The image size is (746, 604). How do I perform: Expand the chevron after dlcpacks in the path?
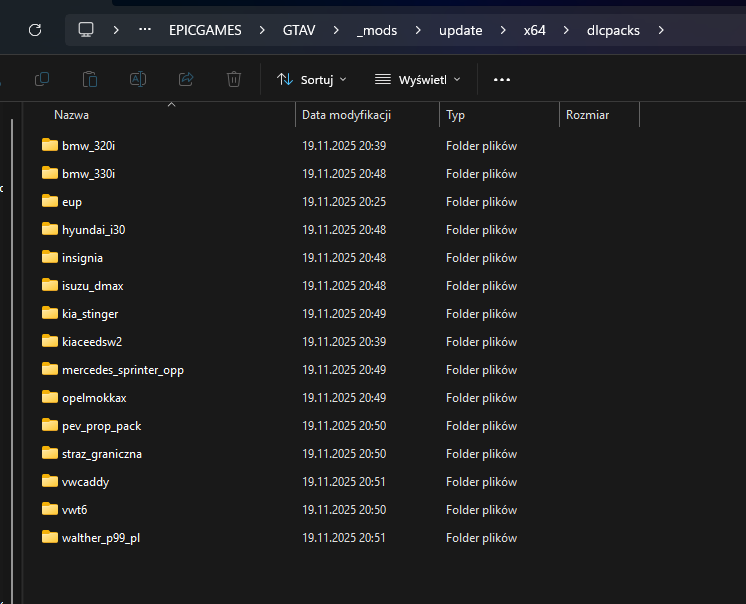(660, 30)
